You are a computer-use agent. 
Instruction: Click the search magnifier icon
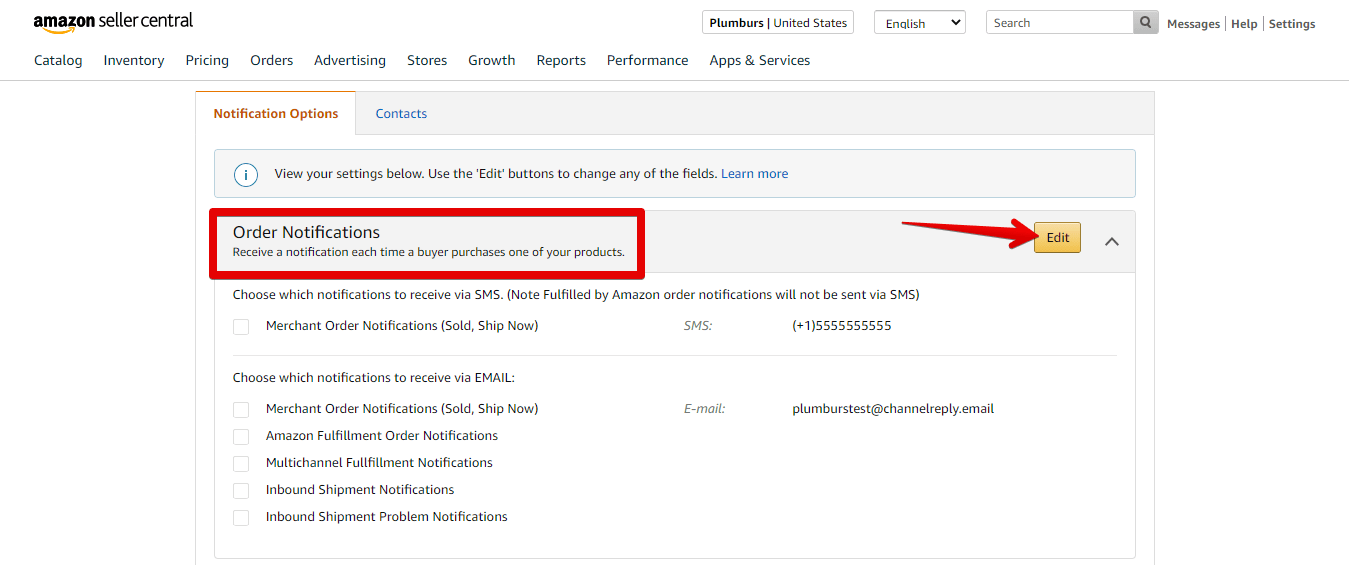point(1146,23)
